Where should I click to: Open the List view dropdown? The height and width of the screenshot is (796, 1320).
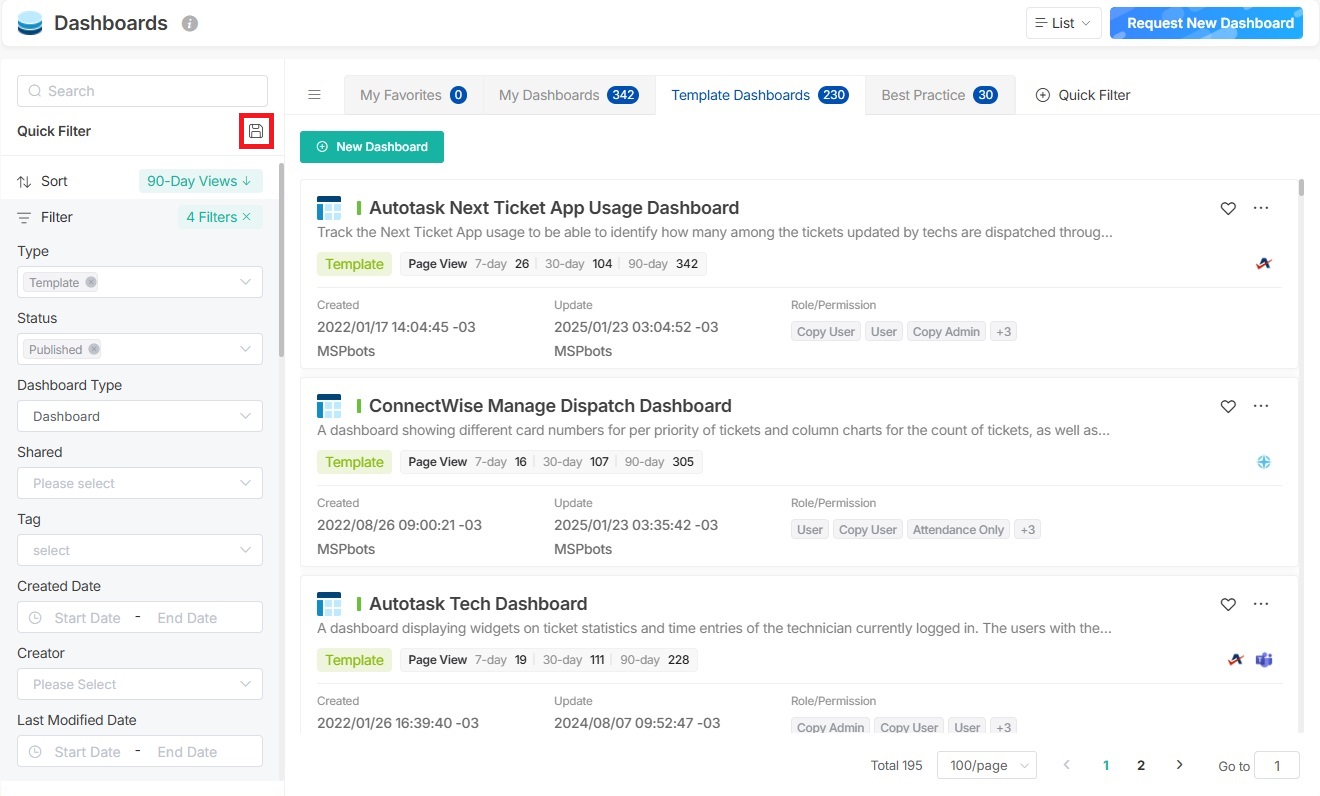[1063, 23]
